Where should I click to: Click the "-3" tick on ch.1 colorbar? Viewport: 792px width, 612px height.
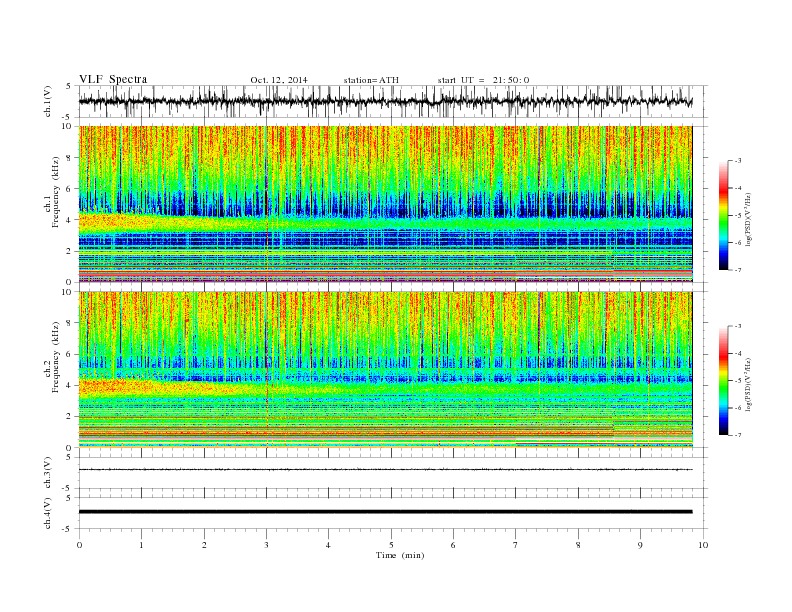point(737,161)
